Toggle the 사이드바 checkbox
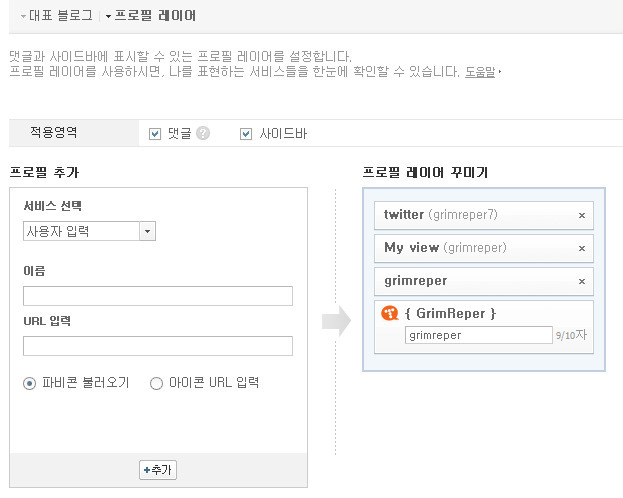Viewport: 623px width, 498px height. tap(246, 134)
